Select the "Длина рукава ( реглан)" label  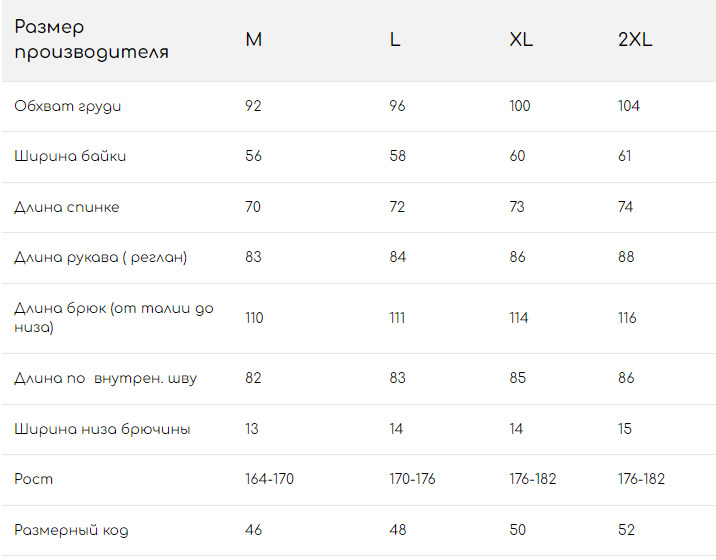(x=100, y=257)
